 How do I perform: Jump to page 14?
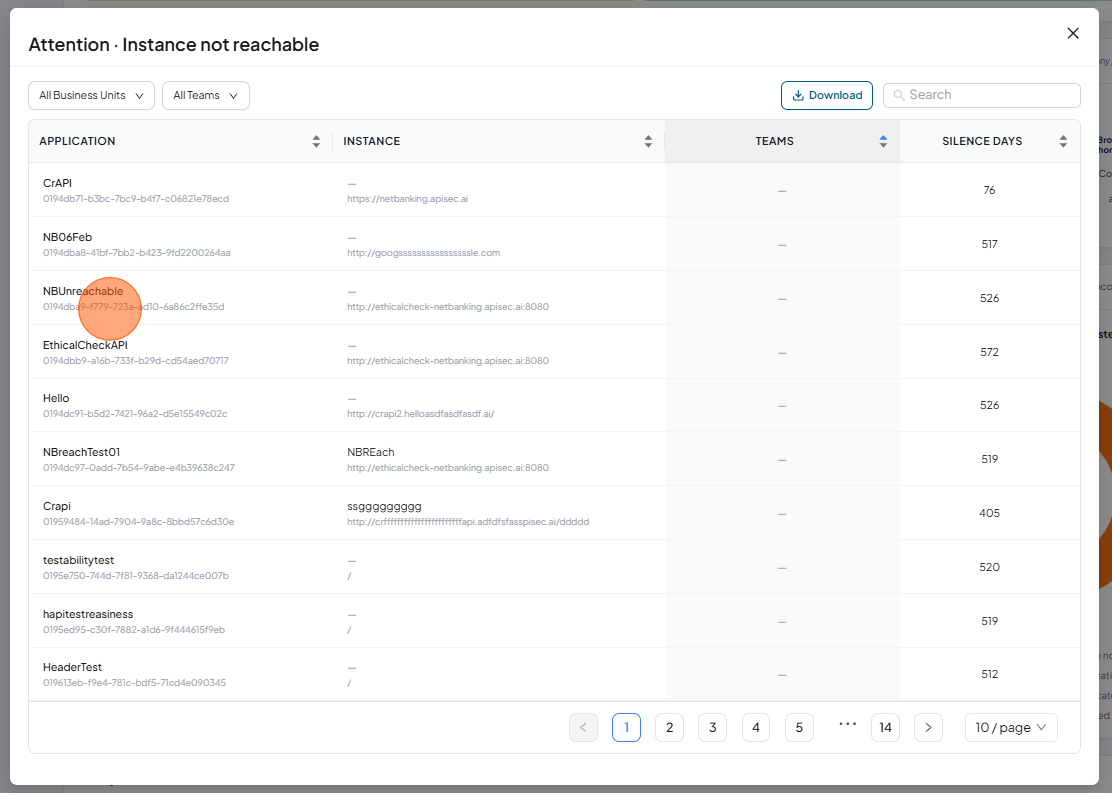[x=885, y=727]
